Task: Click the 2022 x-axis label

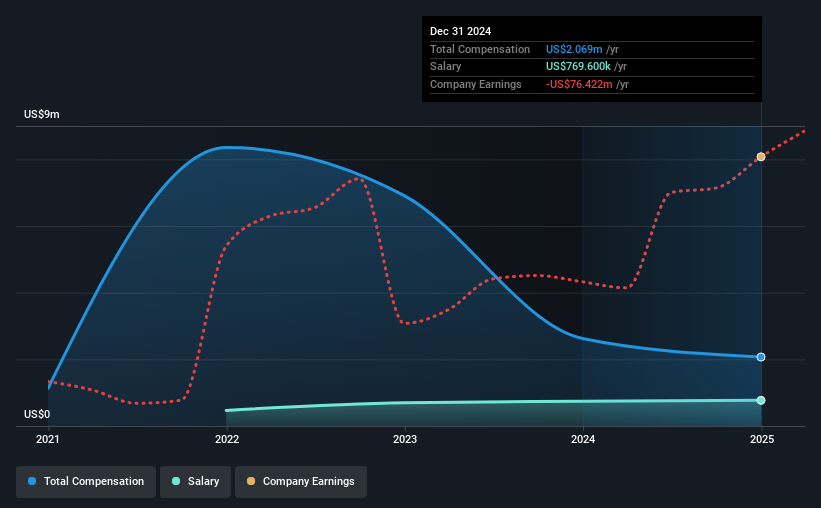Action: point(227,439)
